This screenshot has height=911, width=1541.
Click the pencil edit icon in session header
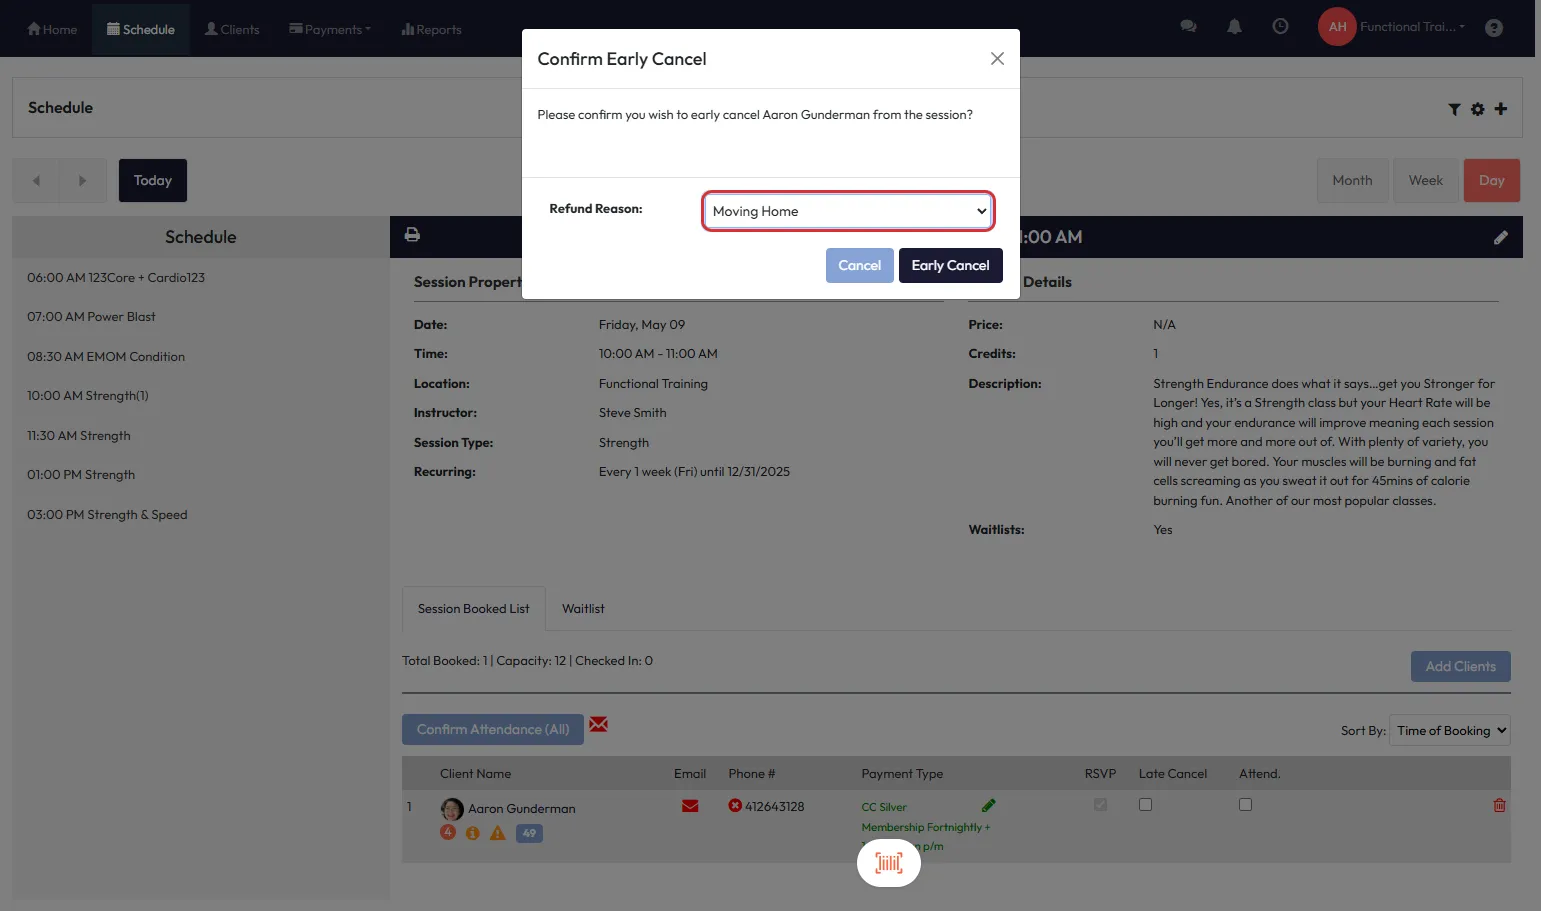[x=1500, y=238]
